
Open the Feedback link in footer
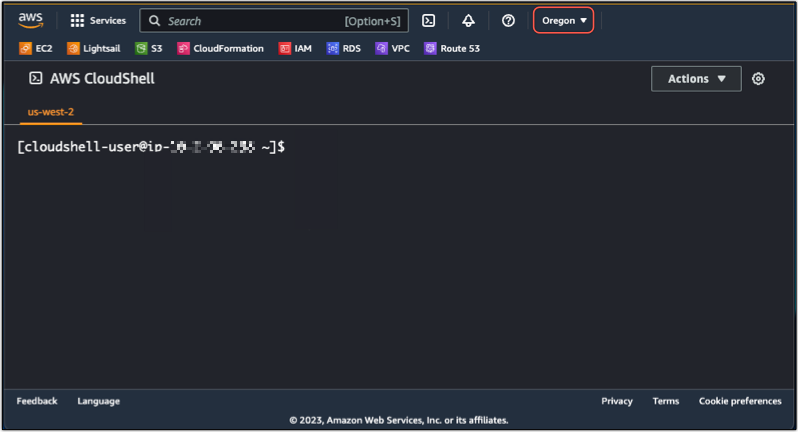point(37,401)
